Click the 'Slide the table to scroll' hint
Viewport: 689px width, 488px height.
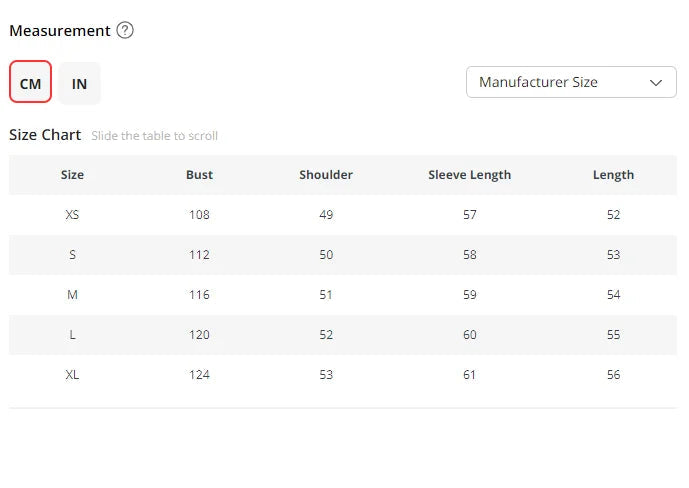(x=155, y=136)
